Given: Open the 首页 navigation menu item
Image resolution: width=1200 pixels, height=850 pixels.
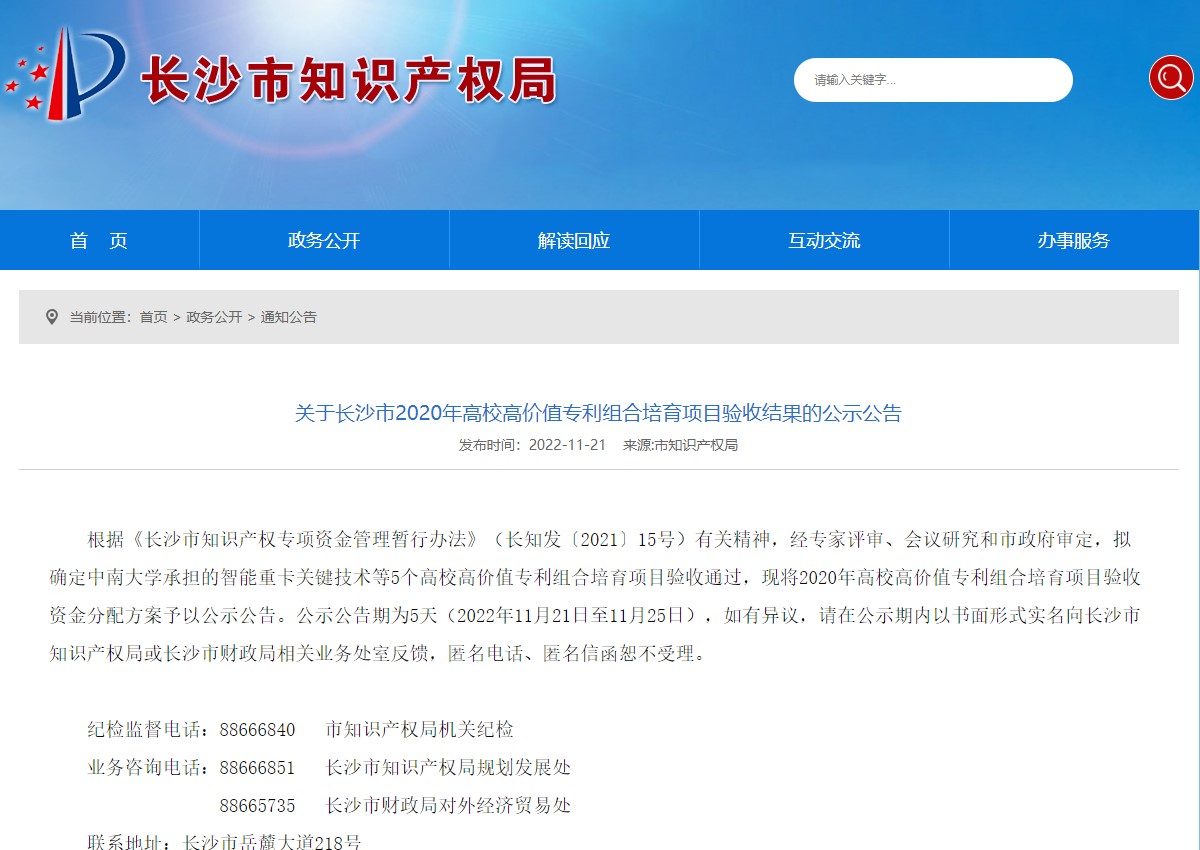Looking at the screenshot, I should coord(99,240).
